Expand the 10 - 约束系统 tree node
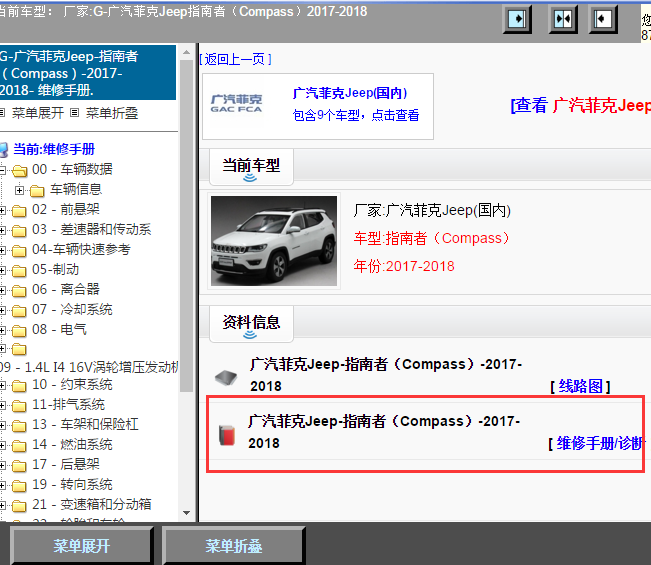 [x=2, y=386]
